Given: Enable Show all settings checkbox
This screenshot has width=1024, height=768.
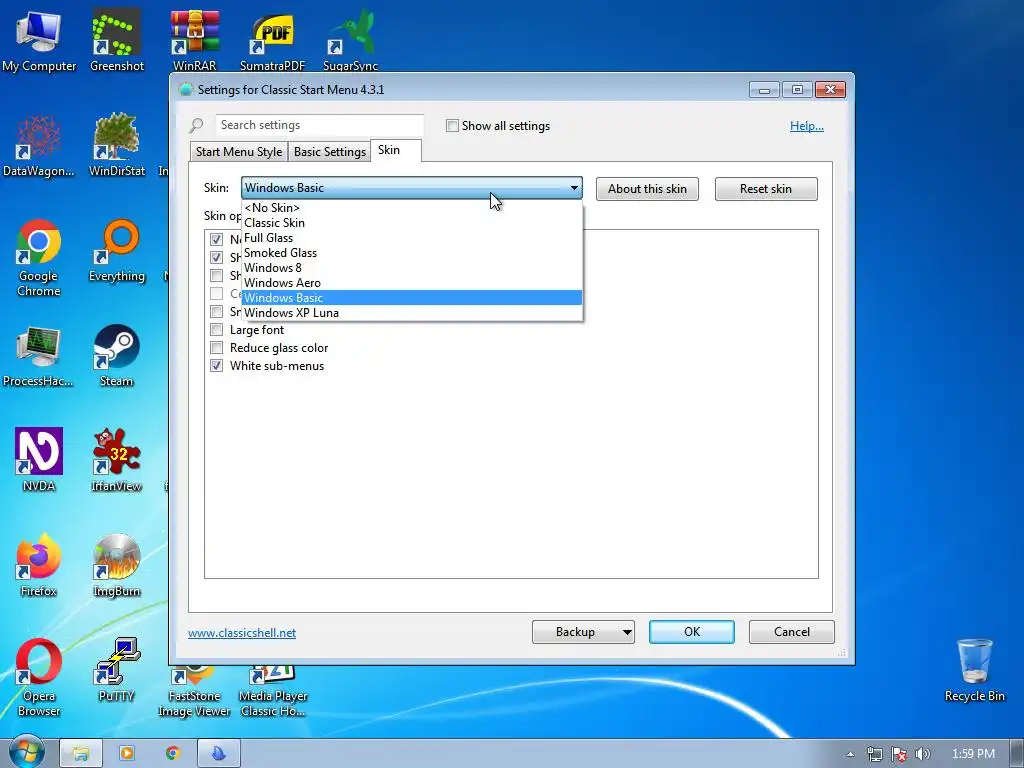Looking at the screenshot, I should [x=452, y=125].
